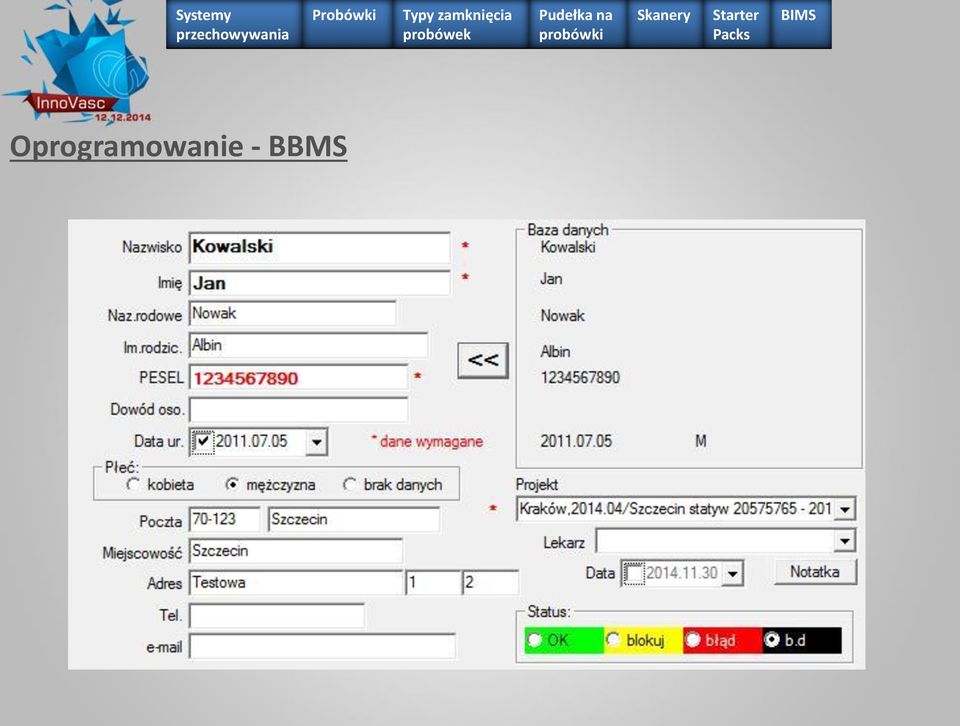This screenshot has width=960, height=726.
Task: Click the Imię field containing Jan
Action: pyautogui.click(x=320, y=283)
